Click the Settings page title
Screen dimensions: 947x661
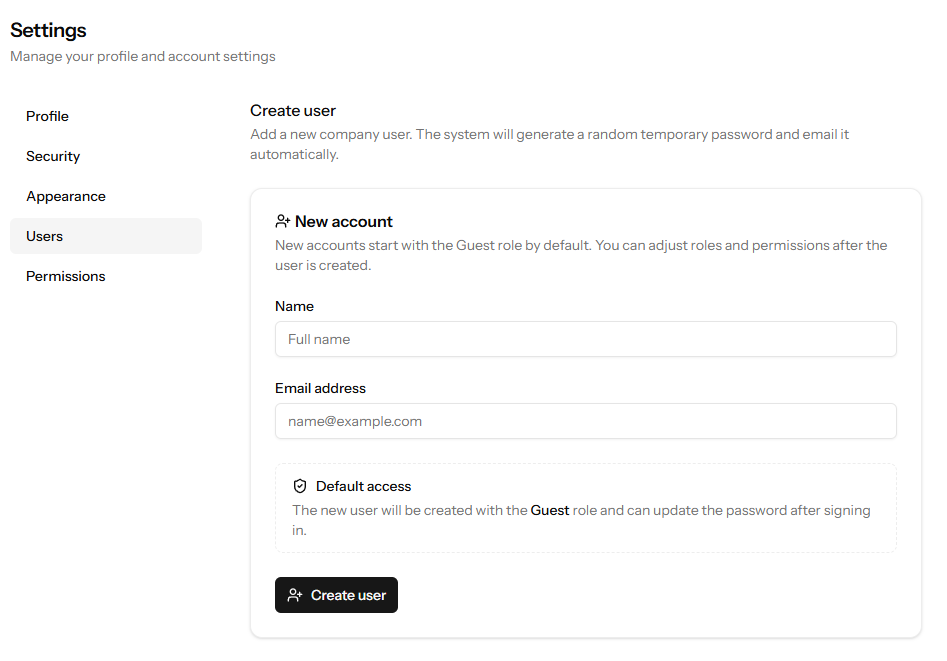point(48,31)
